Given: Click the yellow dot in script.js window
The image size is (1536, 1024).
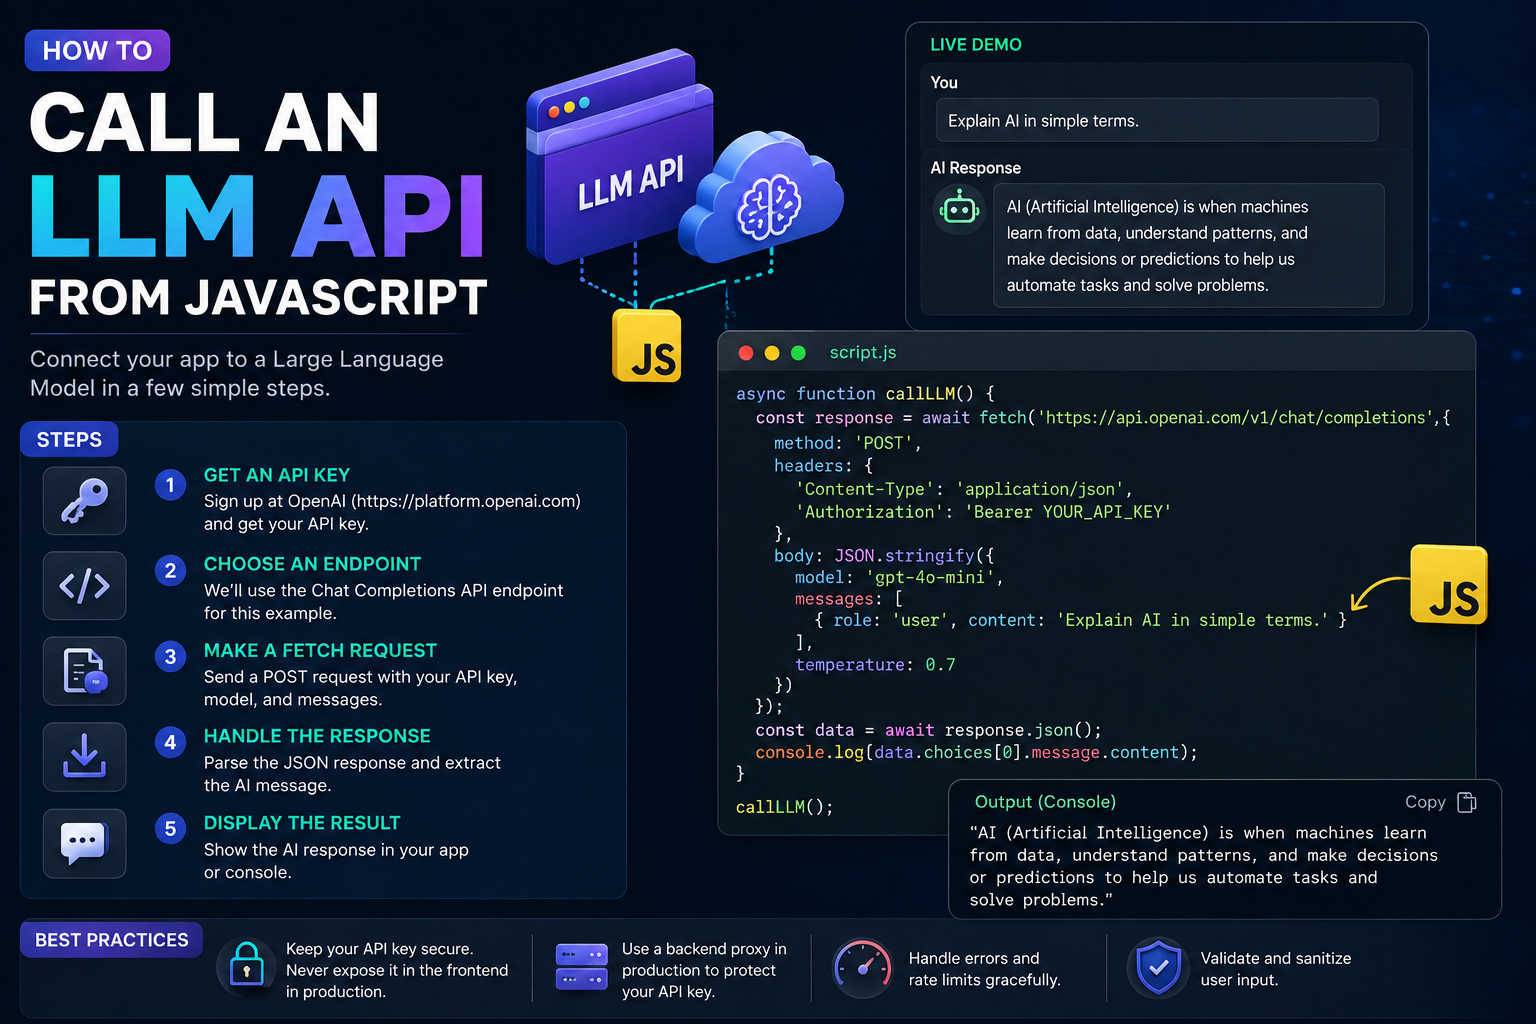Looking at the screenshot, I should click(772, 353).
